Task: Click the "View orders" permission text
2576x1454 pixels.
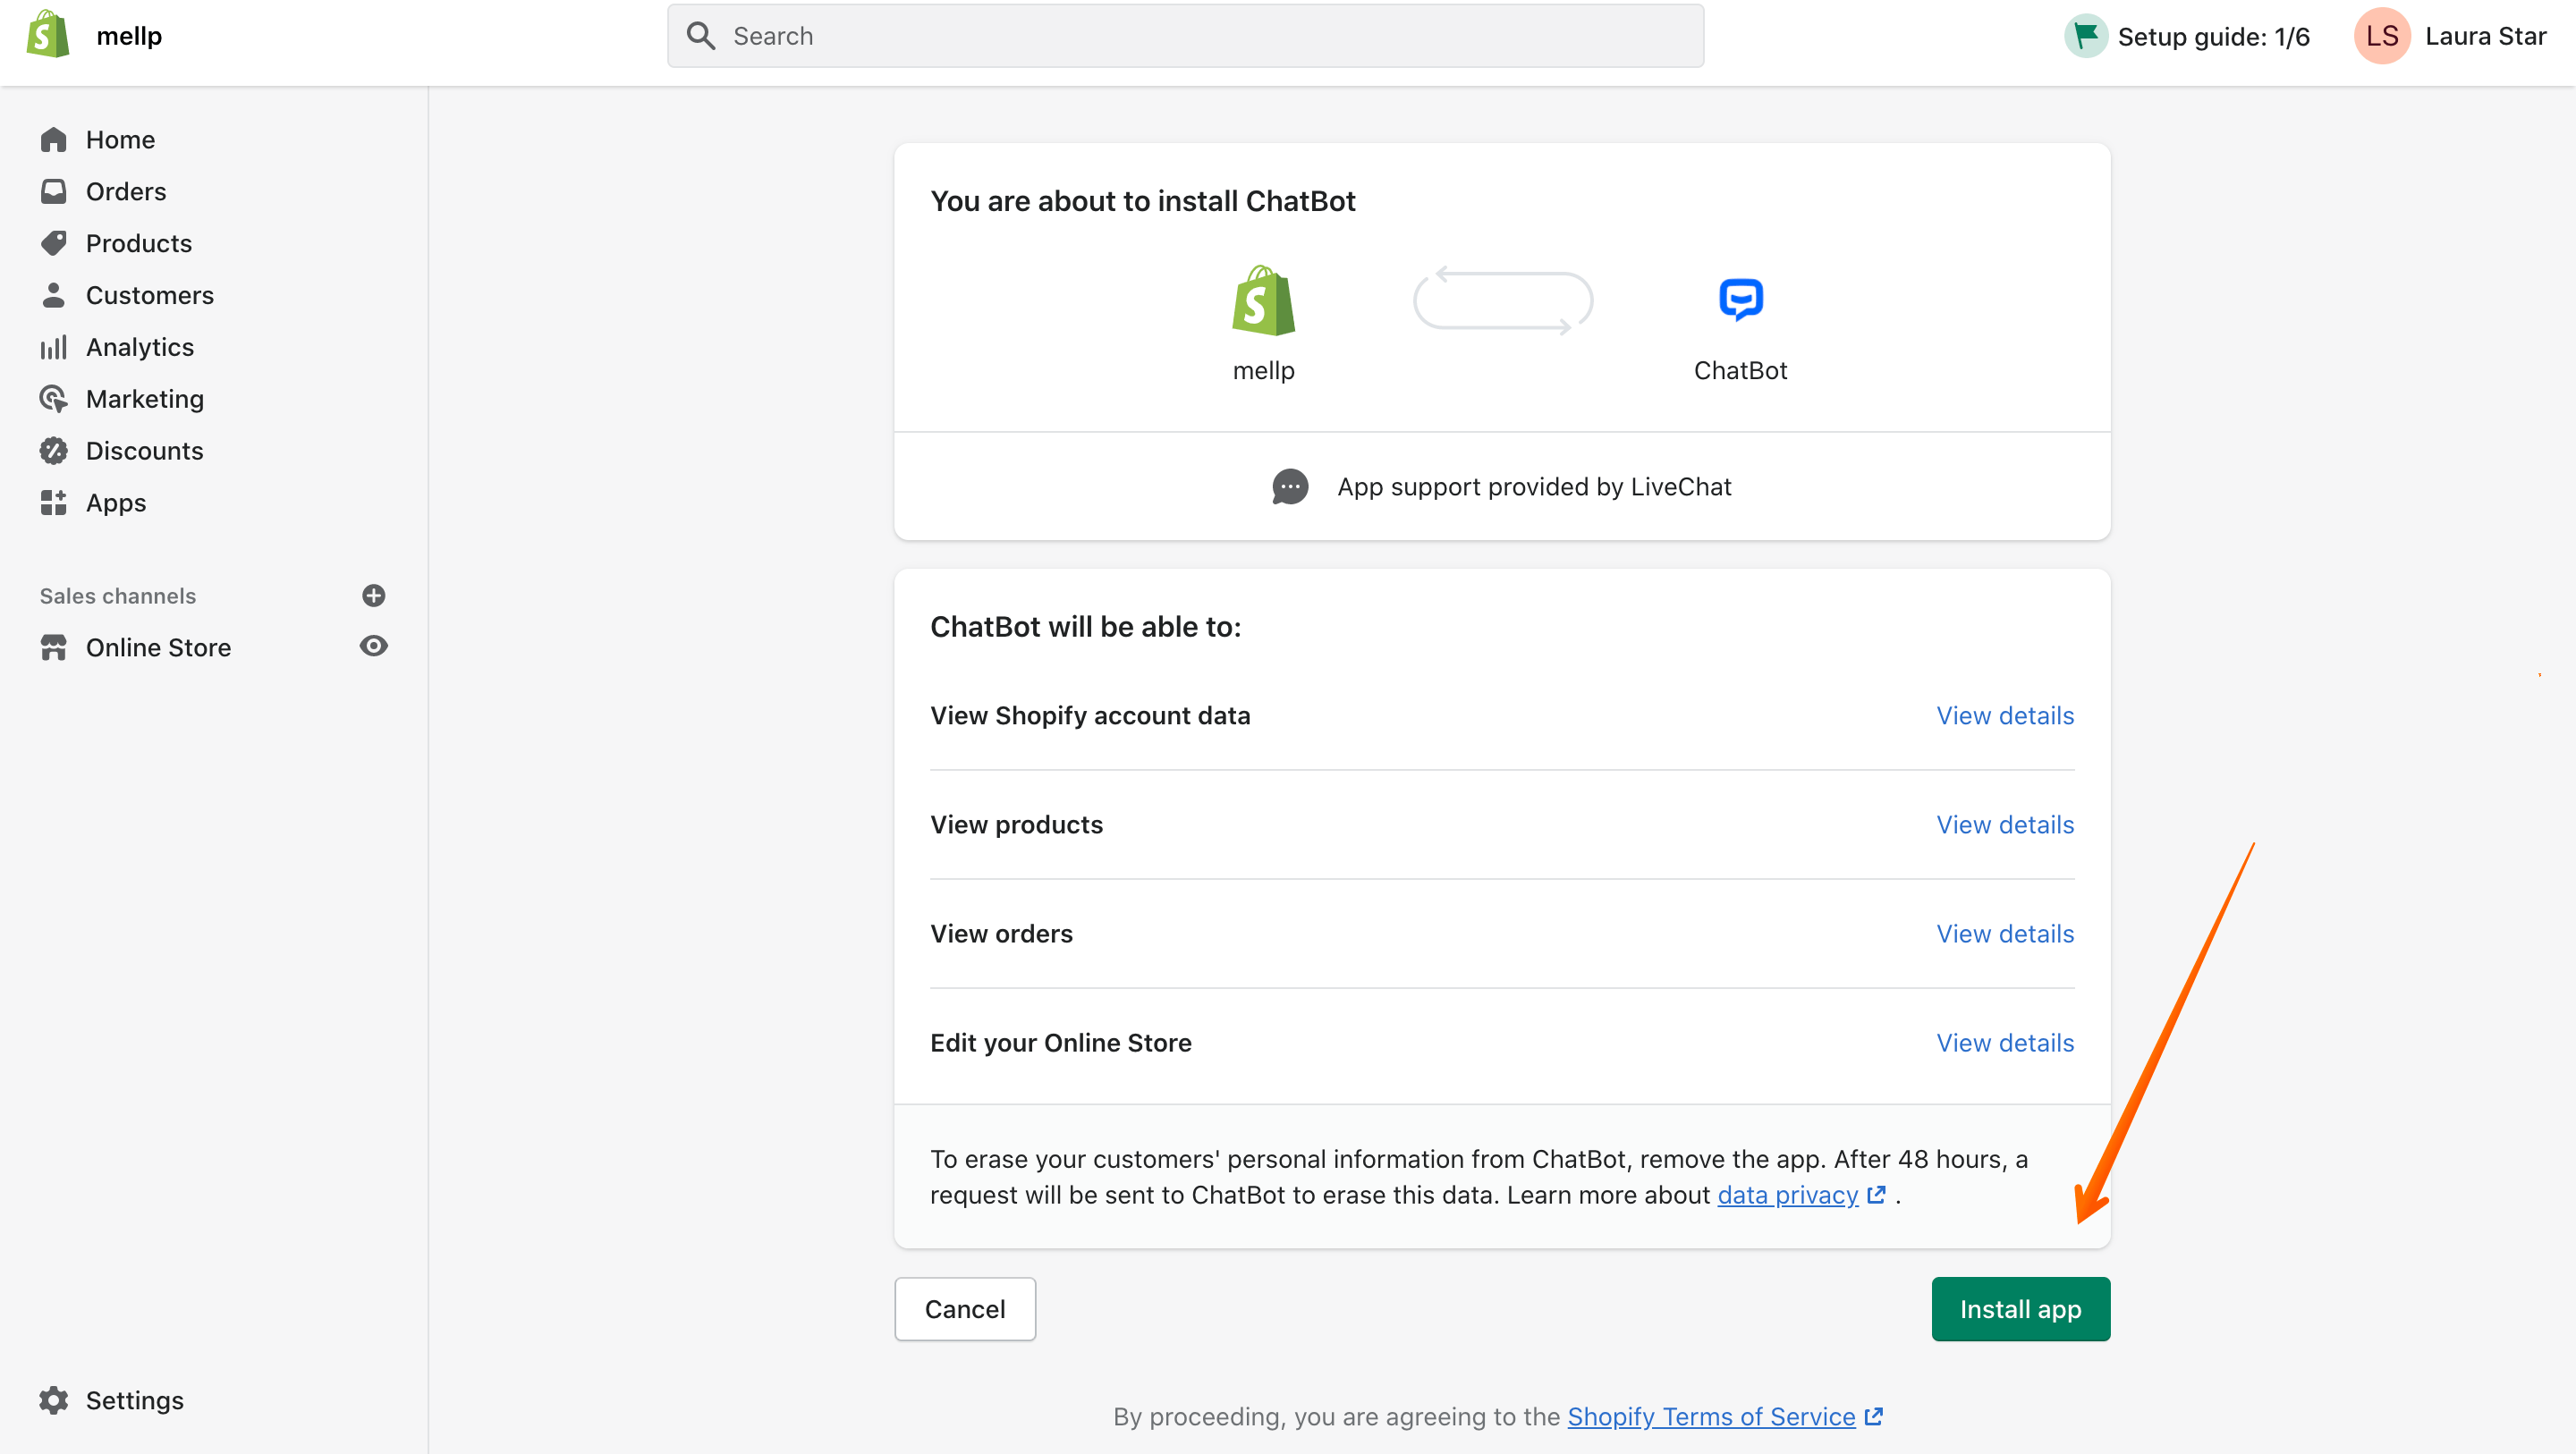Action: (1001, 934)
